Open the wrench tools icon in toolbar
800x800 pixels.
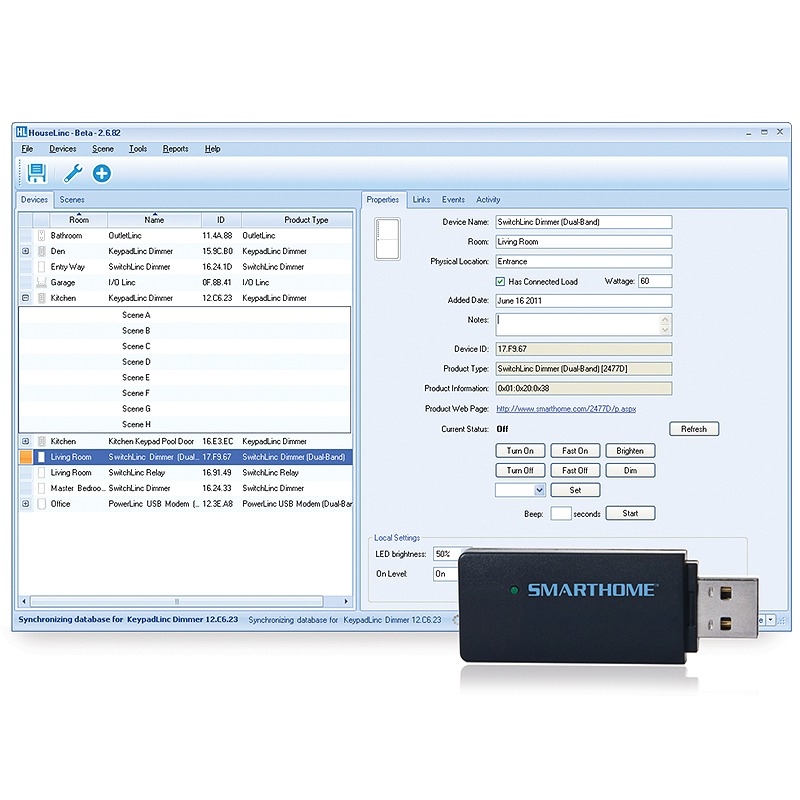[x=72, y=174]
